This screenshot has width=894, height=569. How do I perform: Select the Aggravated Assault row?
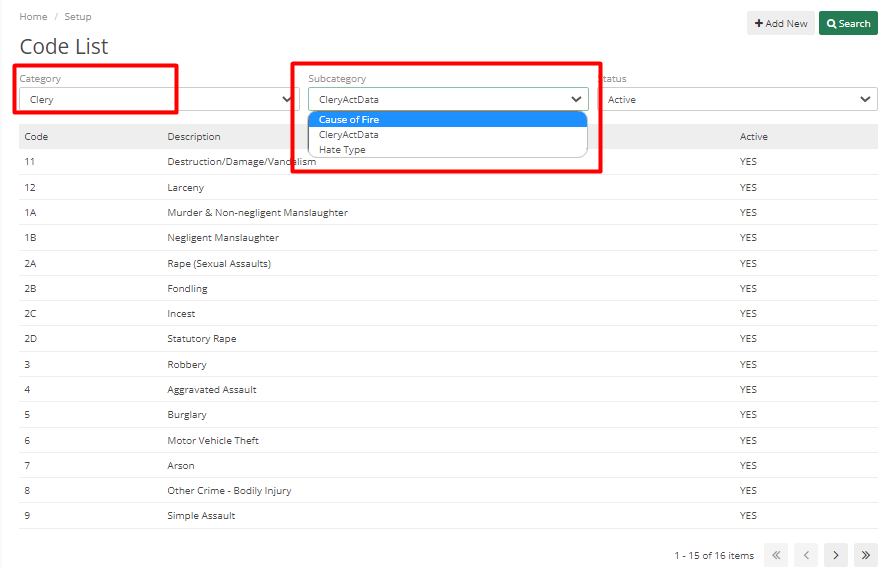pyautogui.click(x=448, y=389)
